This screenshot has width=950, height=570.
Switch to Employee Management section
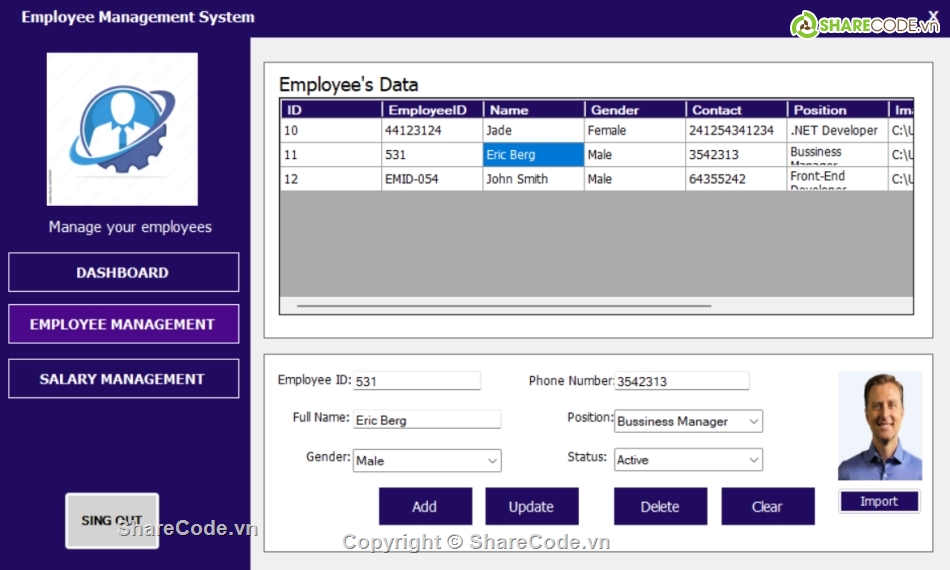[x=123, y=324]
